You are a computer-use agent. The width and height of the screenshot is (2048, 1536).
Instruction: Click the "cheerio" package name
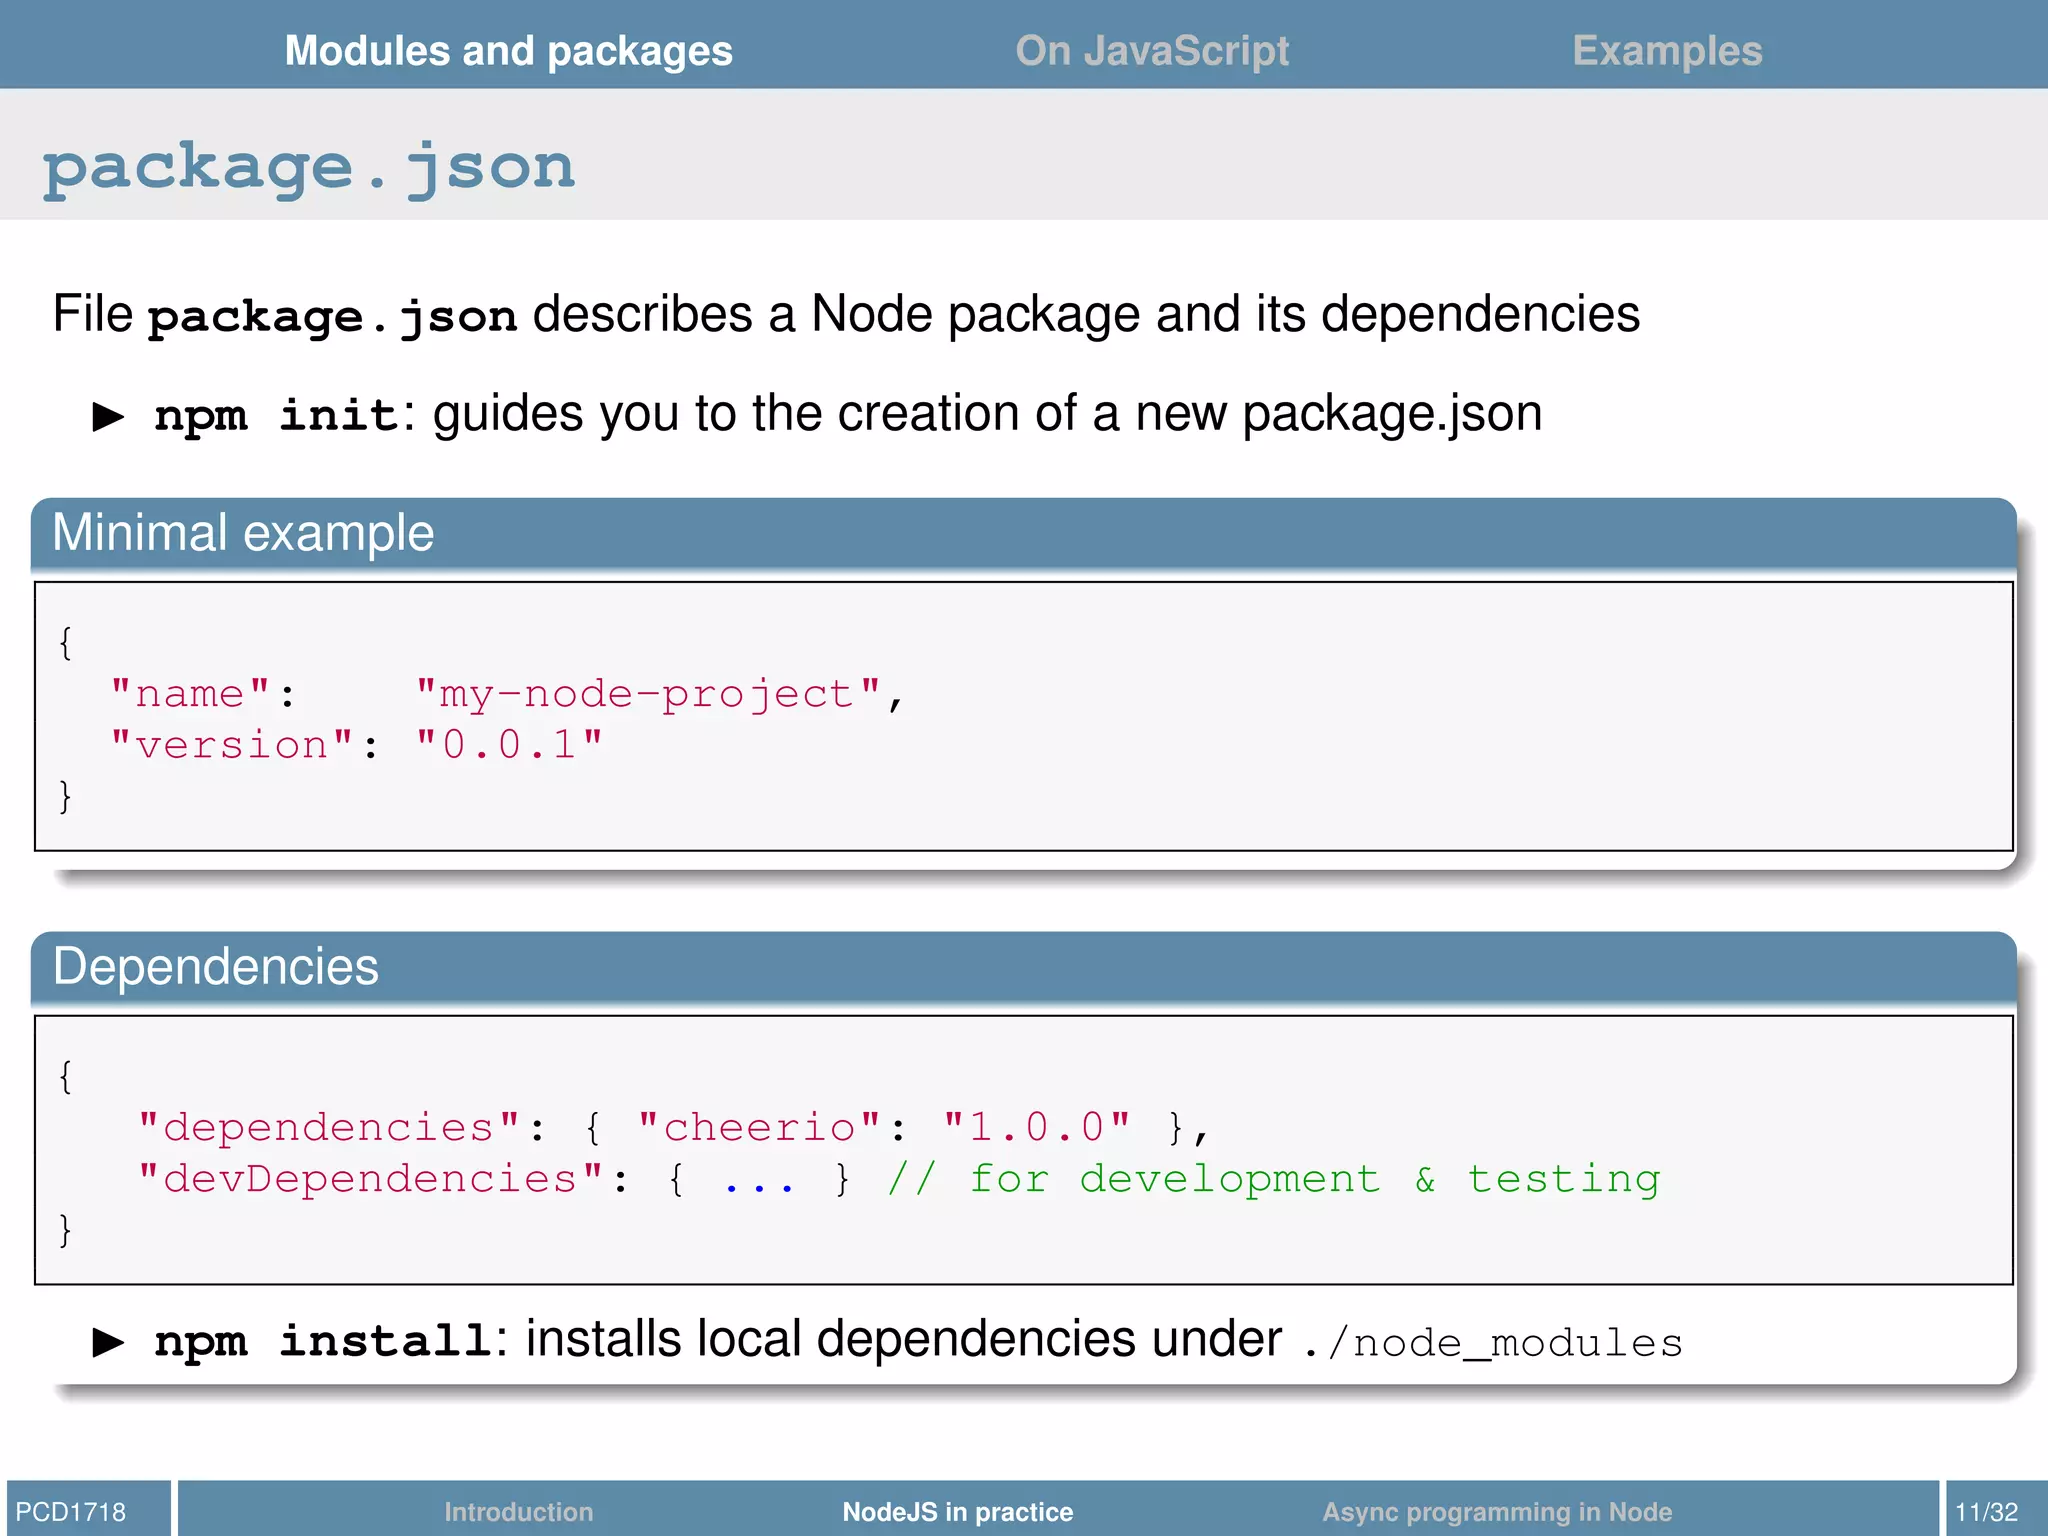click(x=759, y=1128)
